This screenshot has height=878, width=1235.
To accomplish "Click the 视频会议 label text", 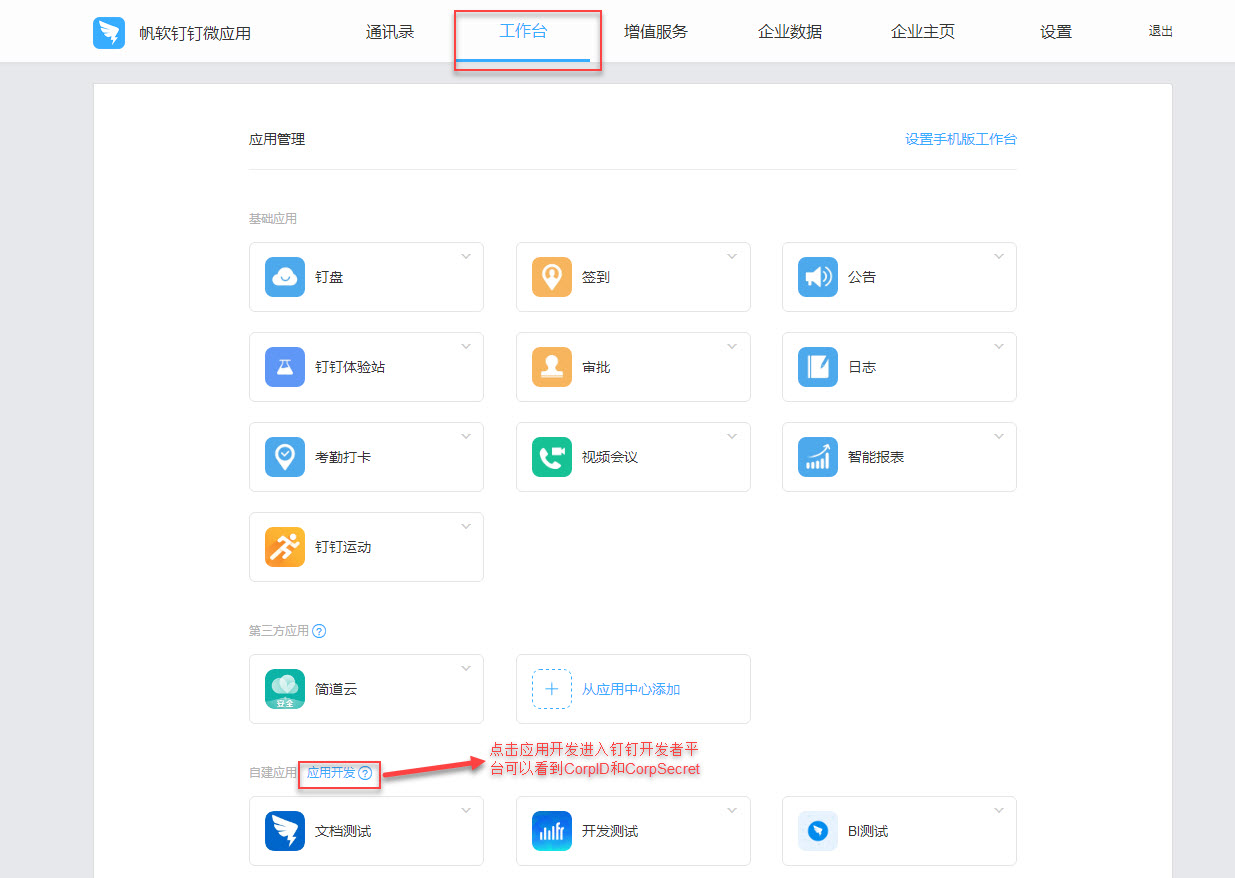I will tap(610, 457).
